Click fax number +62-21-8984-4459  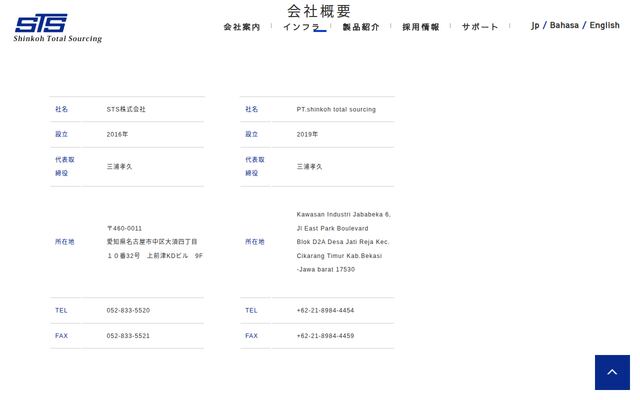[x=325, y=336]
